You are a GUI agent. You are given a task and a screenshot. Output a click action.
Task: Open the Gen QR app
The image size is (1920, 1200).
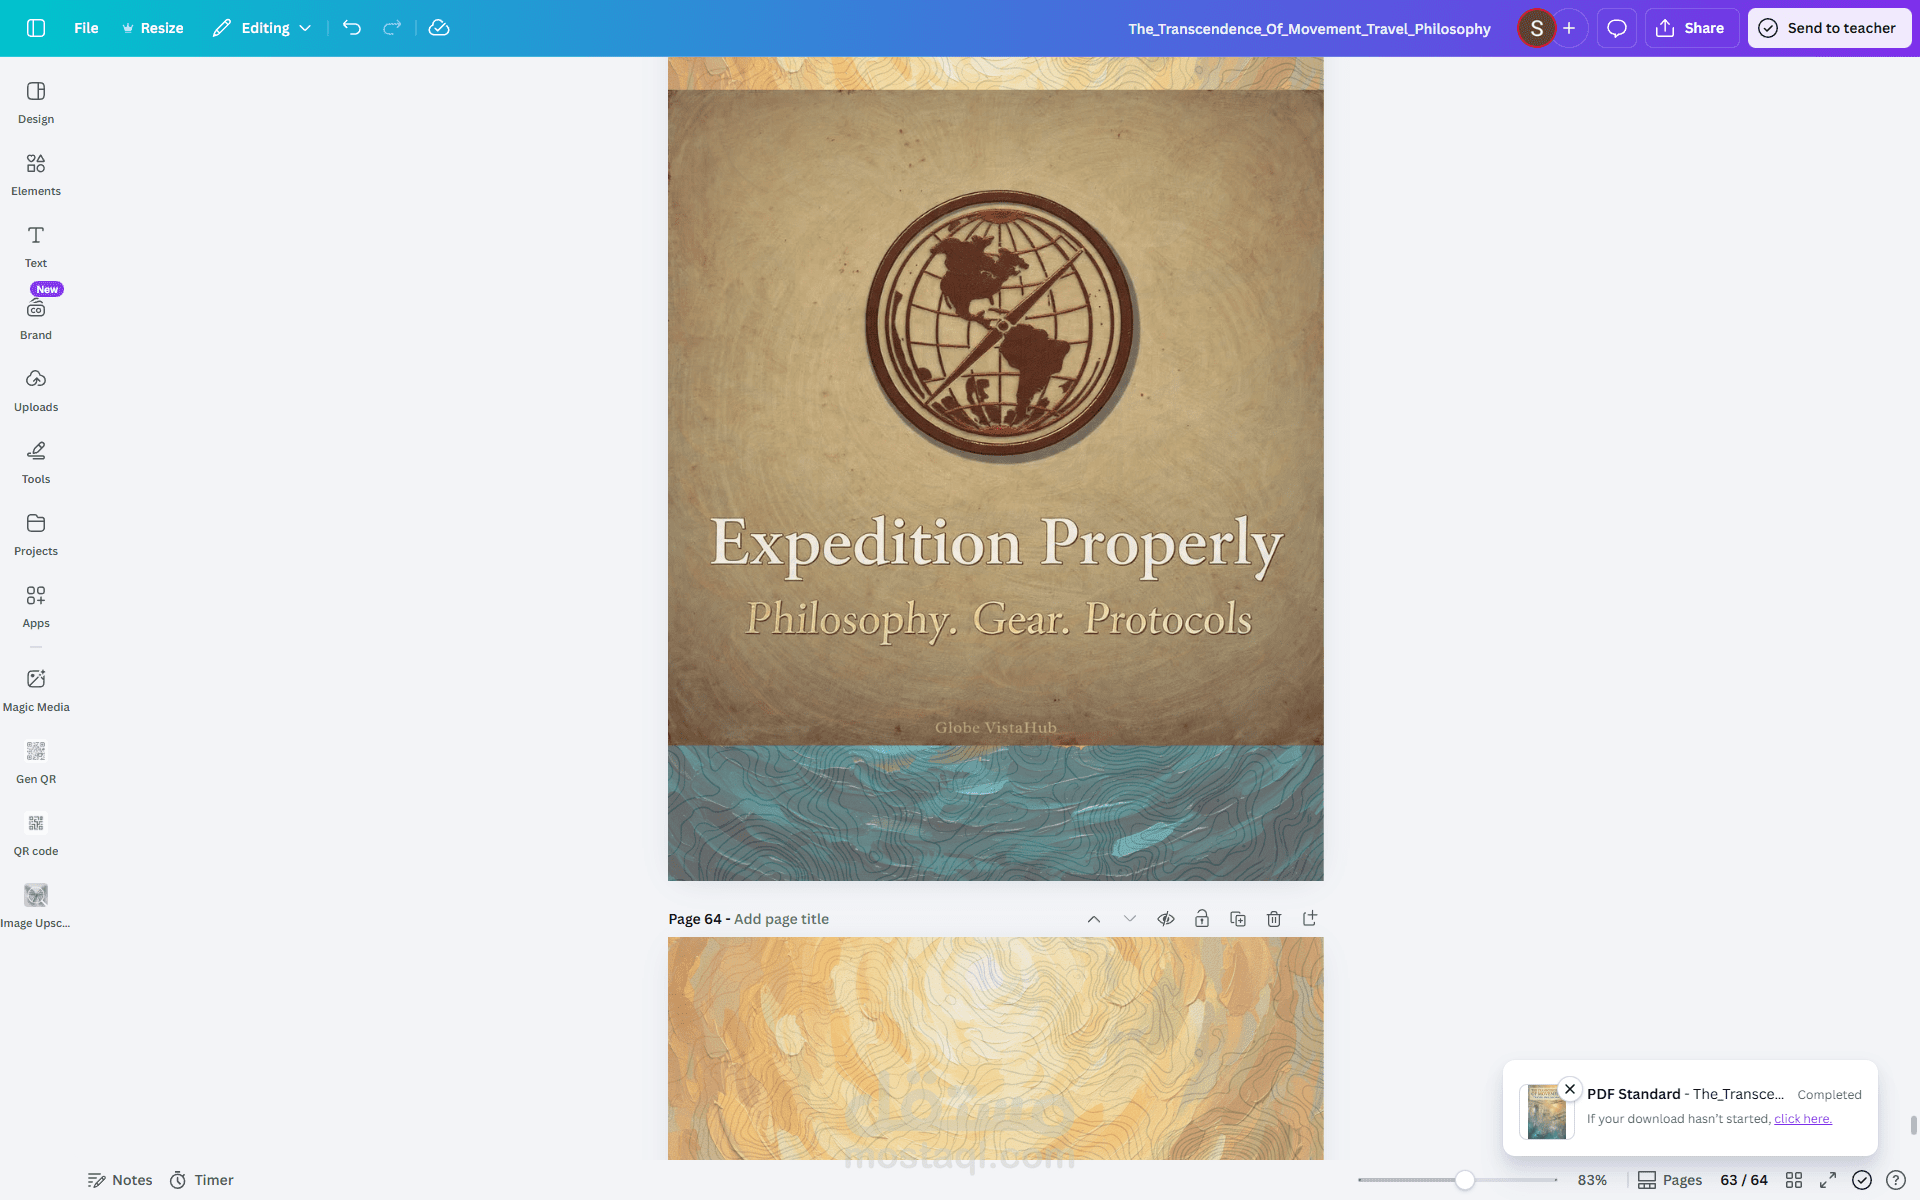pos(36,761)
